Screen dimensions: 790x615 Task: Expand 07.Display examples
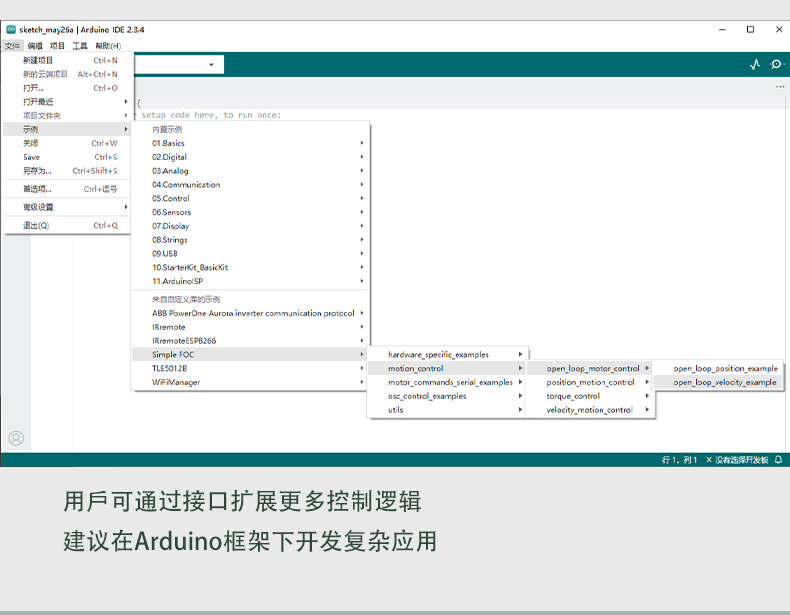pyautogui.click(x=250, y=226)
